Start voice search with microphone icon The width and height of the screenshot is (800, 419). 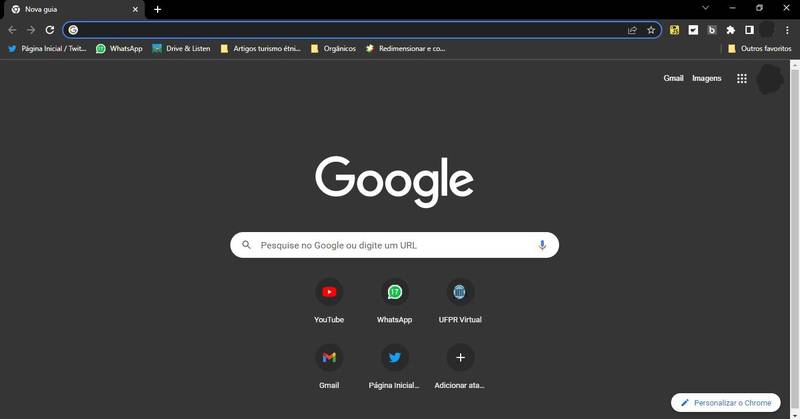[542, 245]
